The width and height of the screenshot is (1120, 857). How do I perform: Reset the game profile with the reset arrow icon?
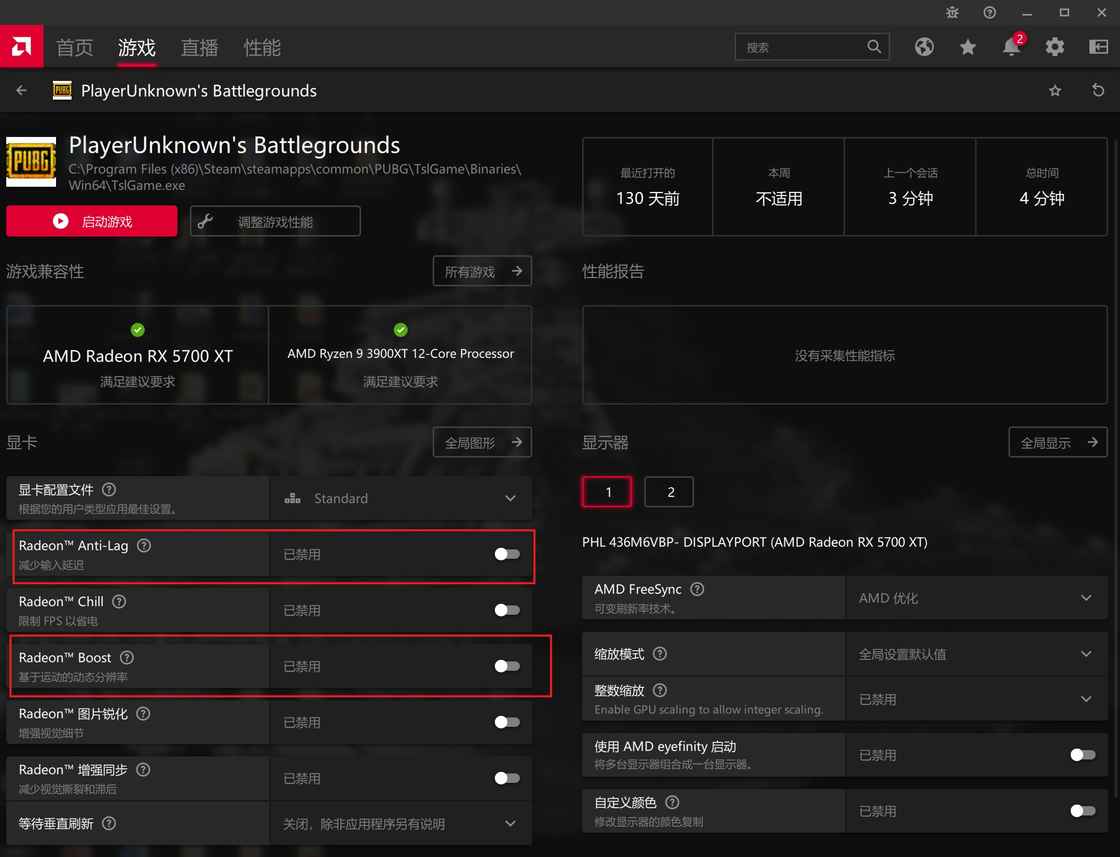click(1098, 90)
